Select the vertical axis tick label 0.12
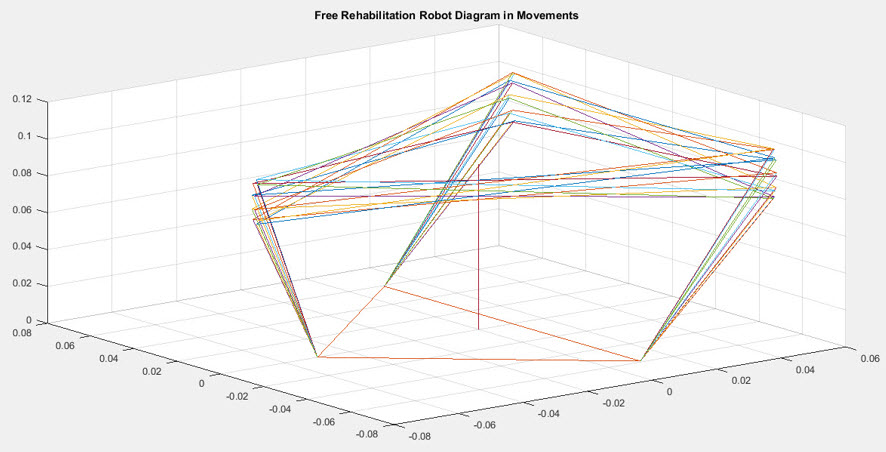The width and height of the screenshot is (886, 452). [x=23, y=99]
